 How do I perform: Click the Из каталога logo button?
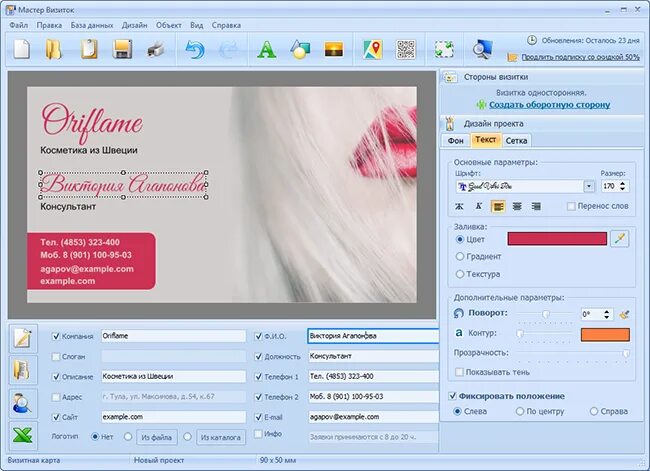pos(221,437)
